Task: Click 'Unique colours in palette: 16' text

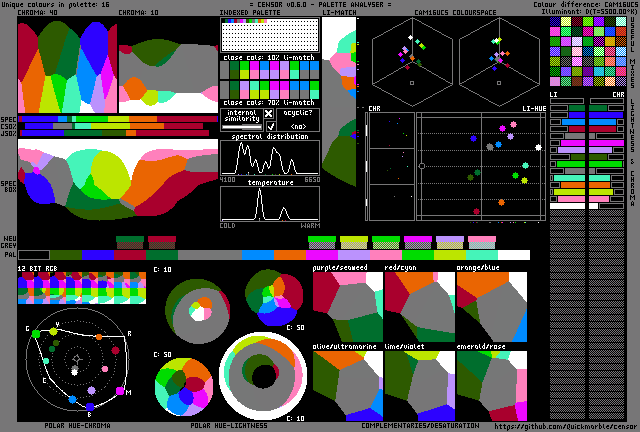Action: click(56, 4)
